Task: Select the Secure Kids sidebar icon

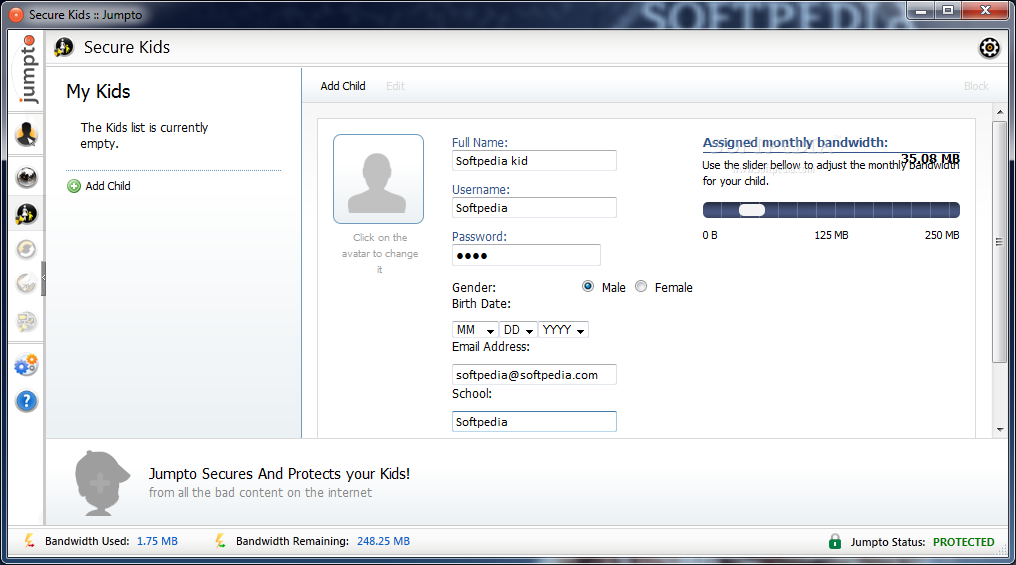Action: pos(27,214)
